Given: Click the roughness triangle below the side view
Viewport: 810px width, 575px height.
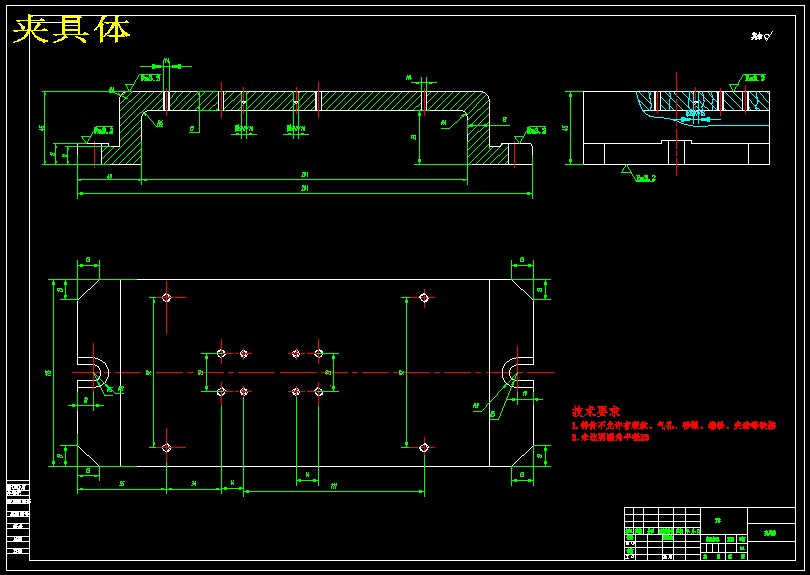Looking at the screenshot, I should click(x=627, y=169).
